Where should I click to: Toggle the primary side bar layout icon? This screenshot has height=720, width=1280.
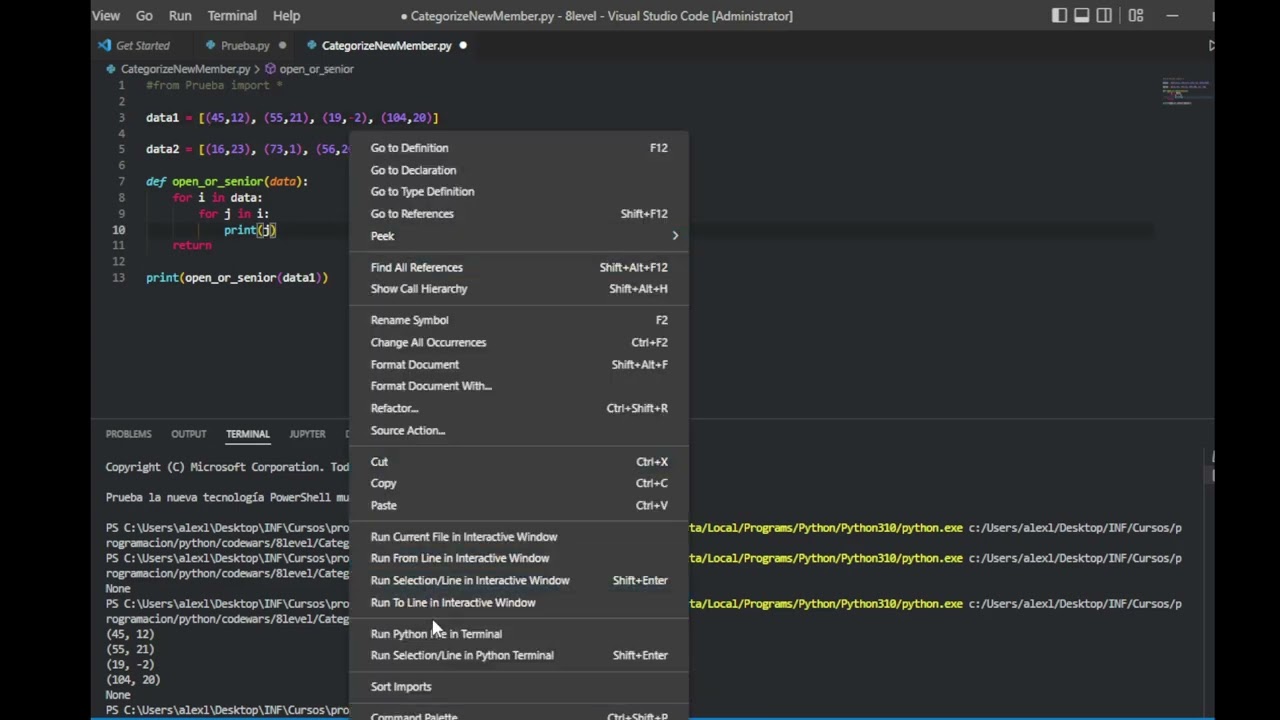[1059, 16]
